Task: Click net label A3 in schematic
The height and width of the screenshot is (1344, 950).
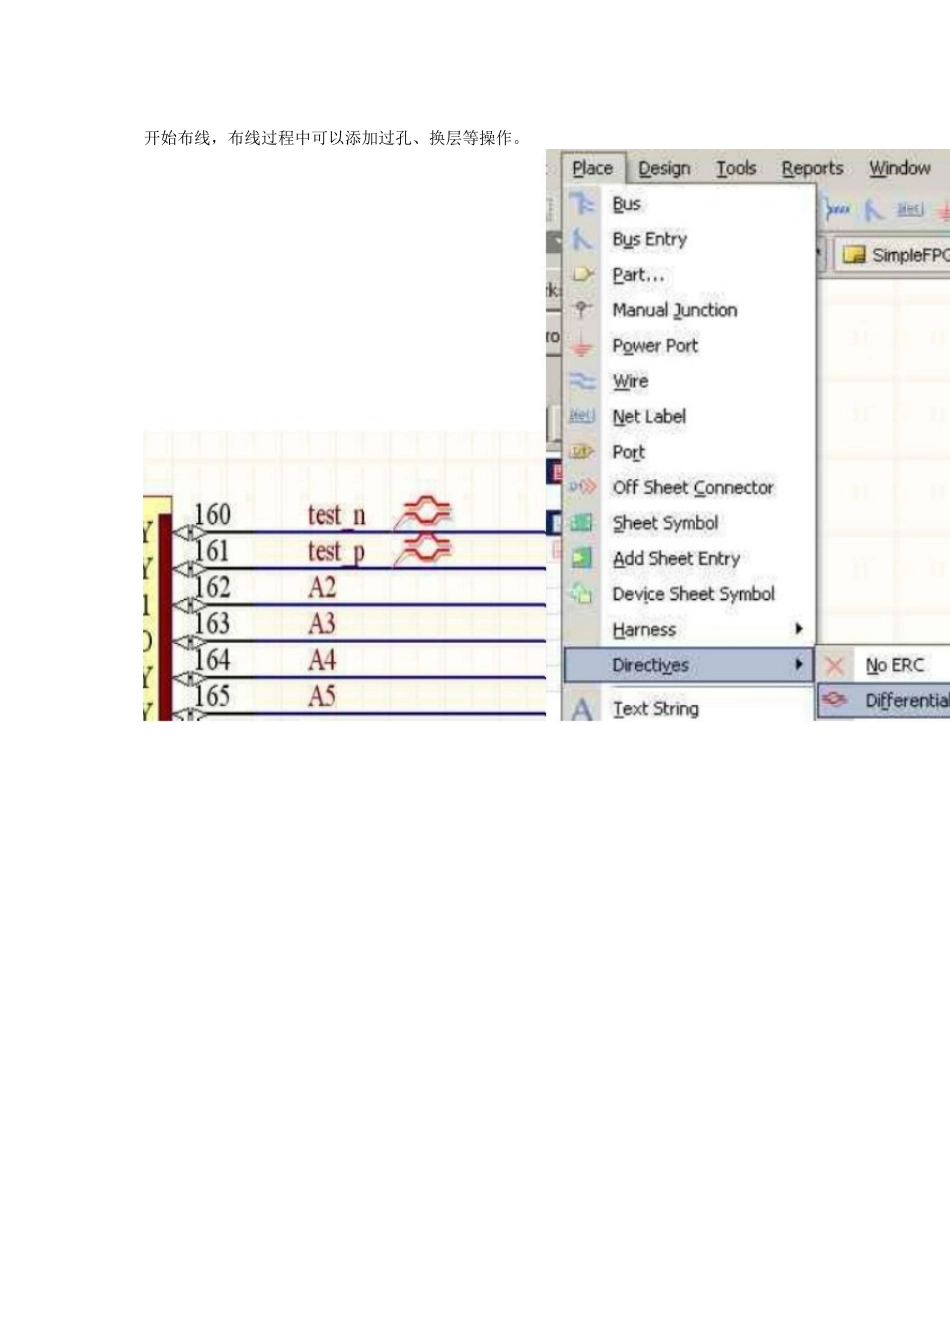Action: point(322,624)
